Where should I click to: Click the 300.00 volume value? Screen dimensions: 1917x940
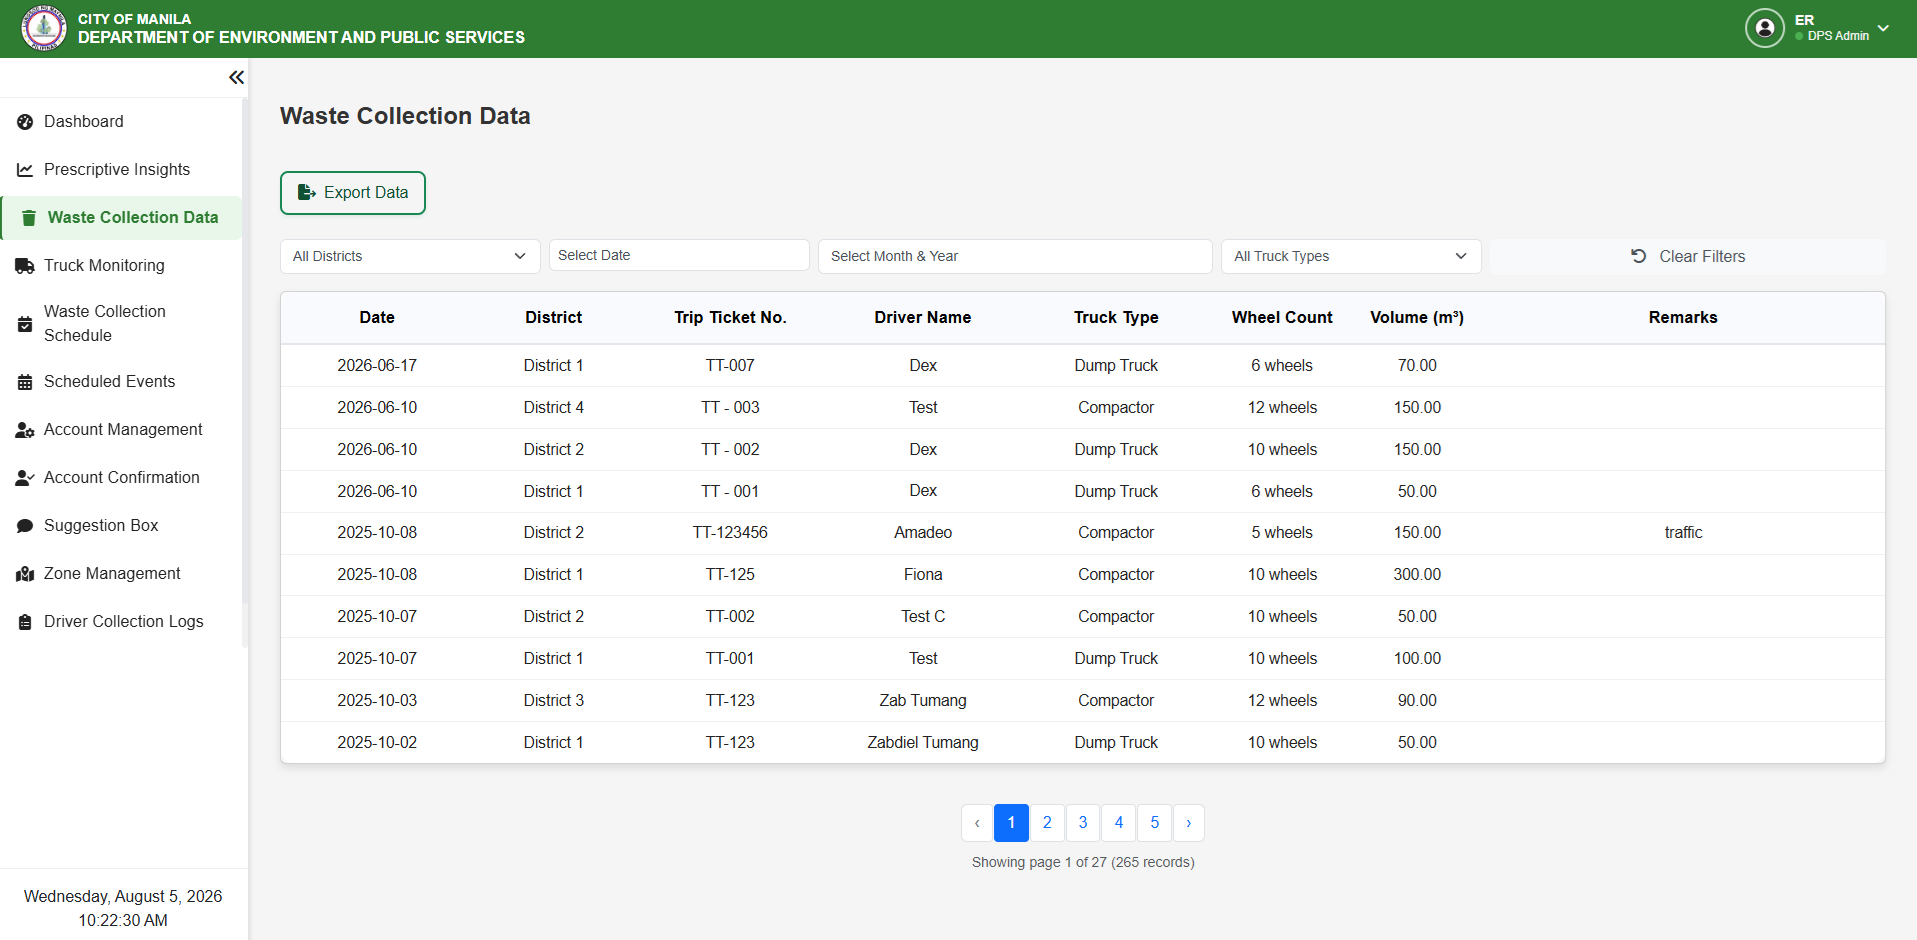[x=1417, y=575]
